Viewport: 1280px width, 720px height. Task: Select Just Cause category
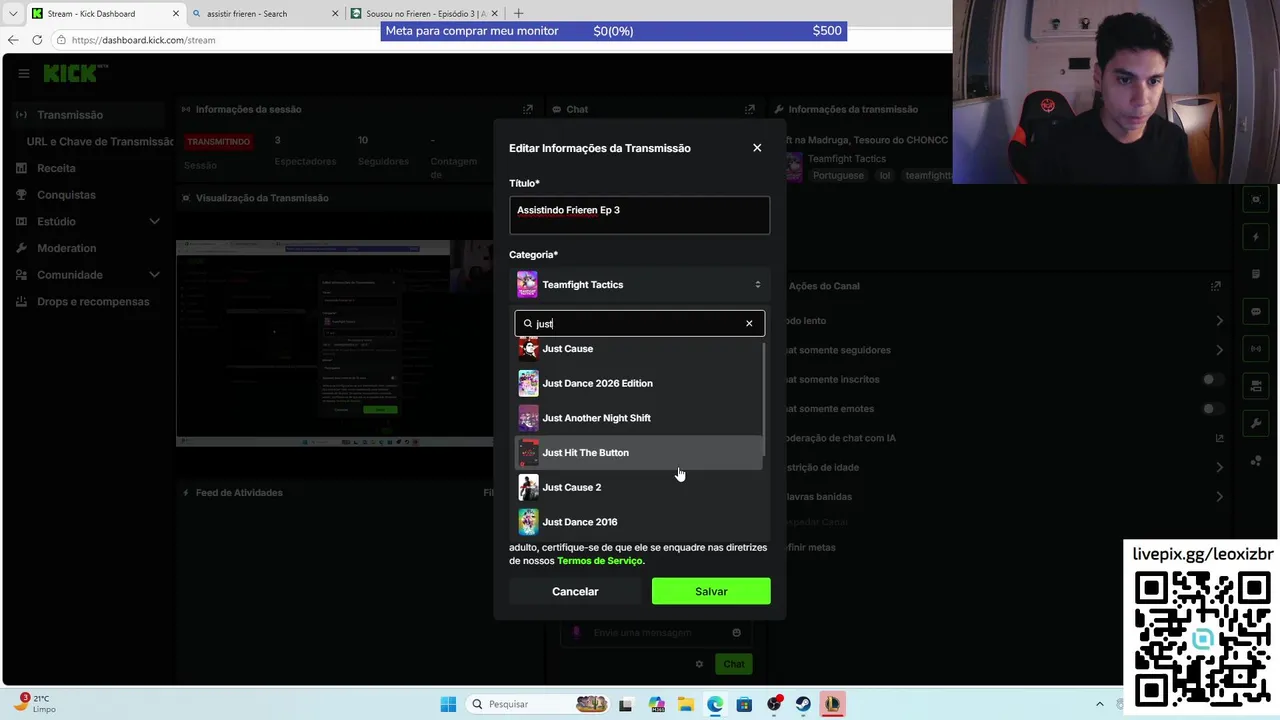pos(639,349)
